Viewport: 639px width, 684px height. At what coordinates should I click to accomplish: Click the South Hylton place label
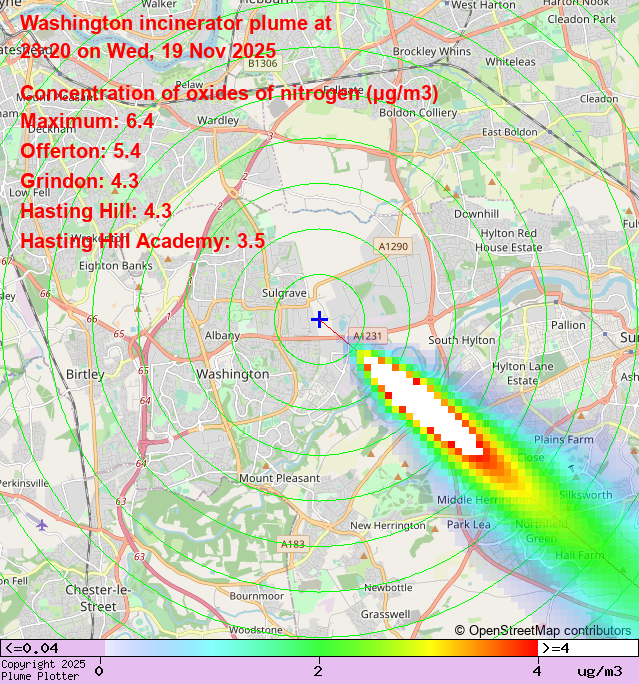pos(461,340)
